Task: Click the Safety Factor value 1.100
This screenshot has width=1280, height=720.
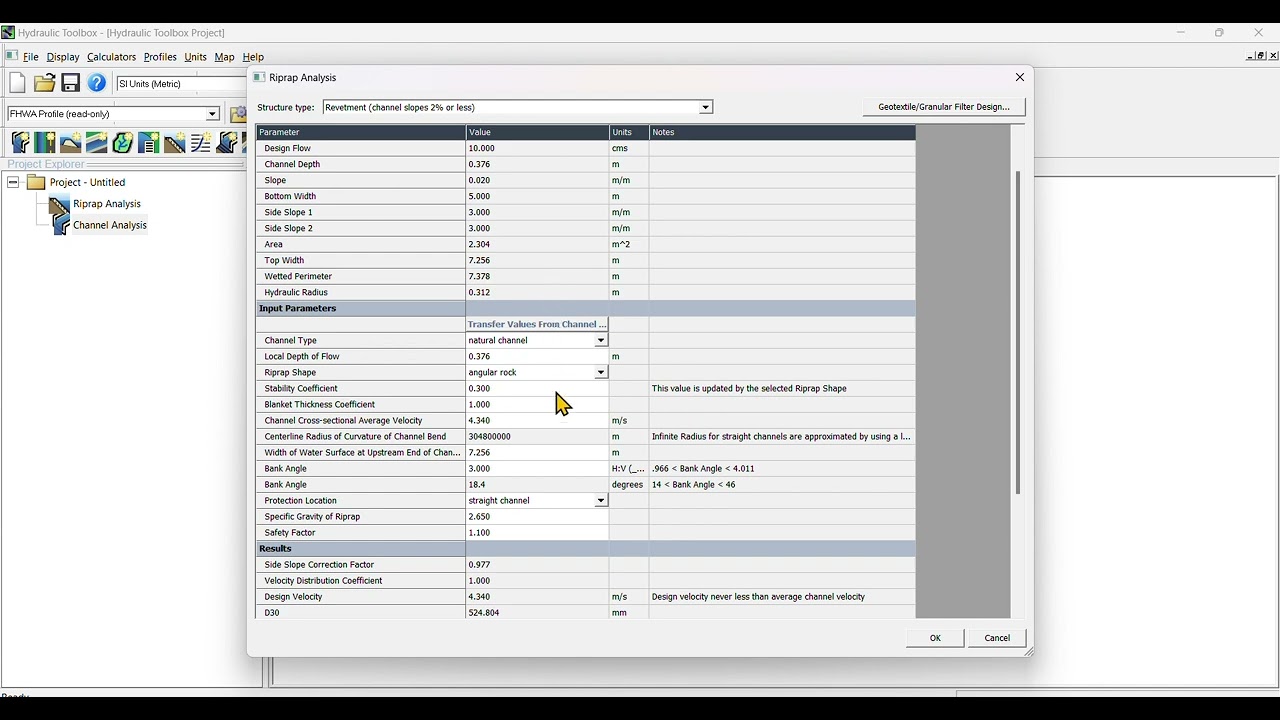Action: tap(537, 532)
